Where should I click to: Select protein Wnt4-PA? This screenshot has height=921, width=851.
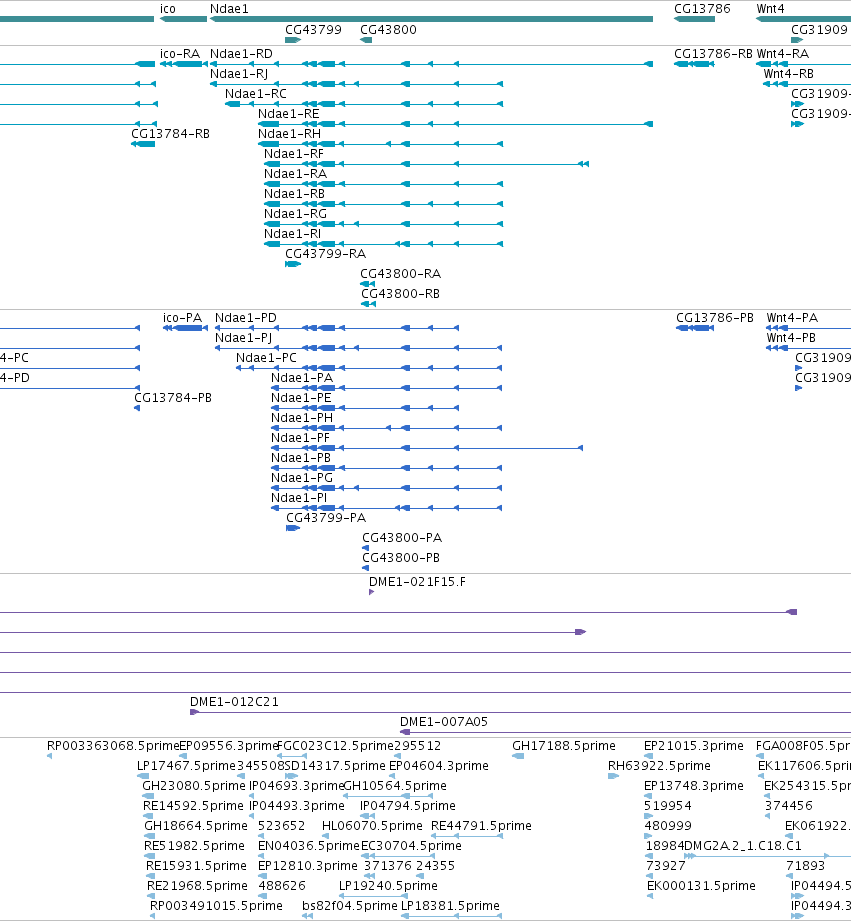point(792,318)
